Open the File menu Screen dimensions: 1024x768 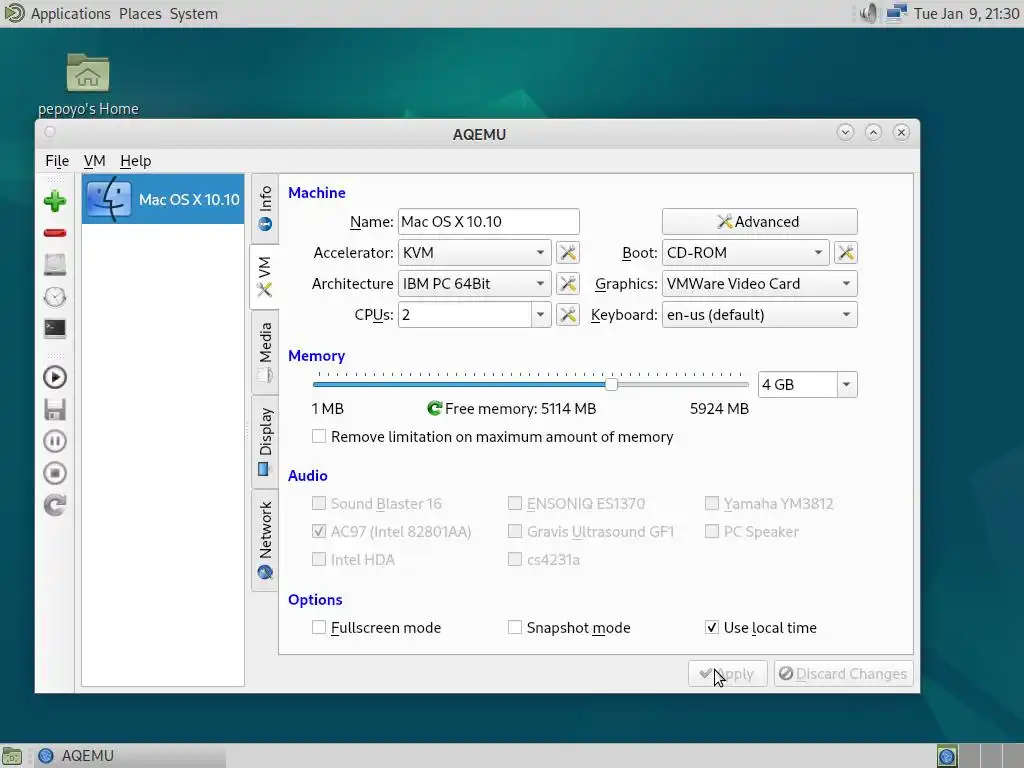pos(57,161)
